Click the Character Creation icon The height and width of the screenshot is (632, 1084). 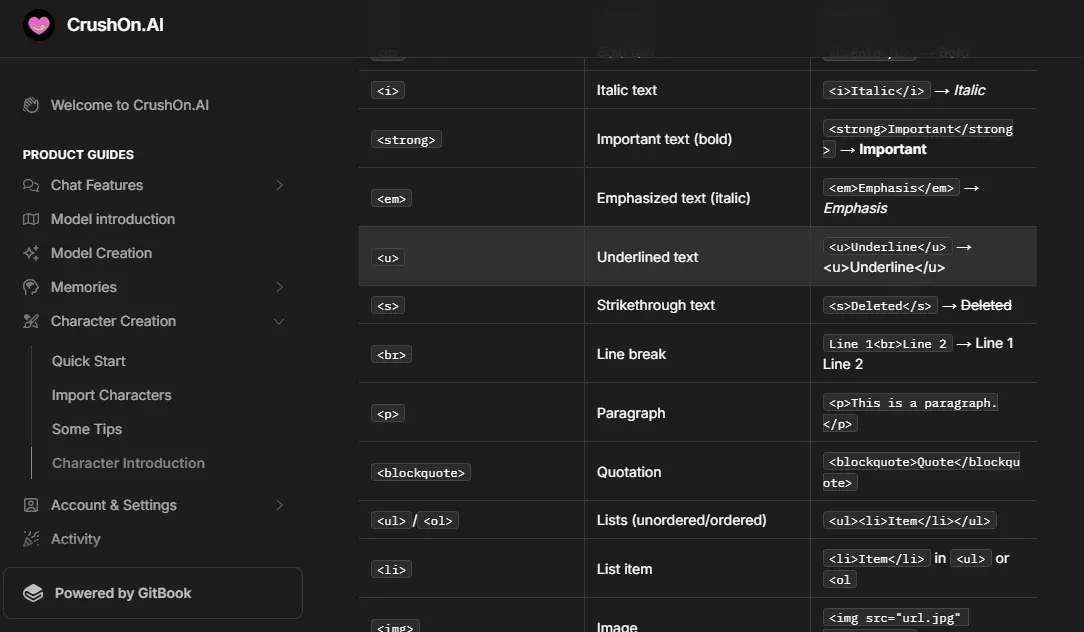coord(31,321)
